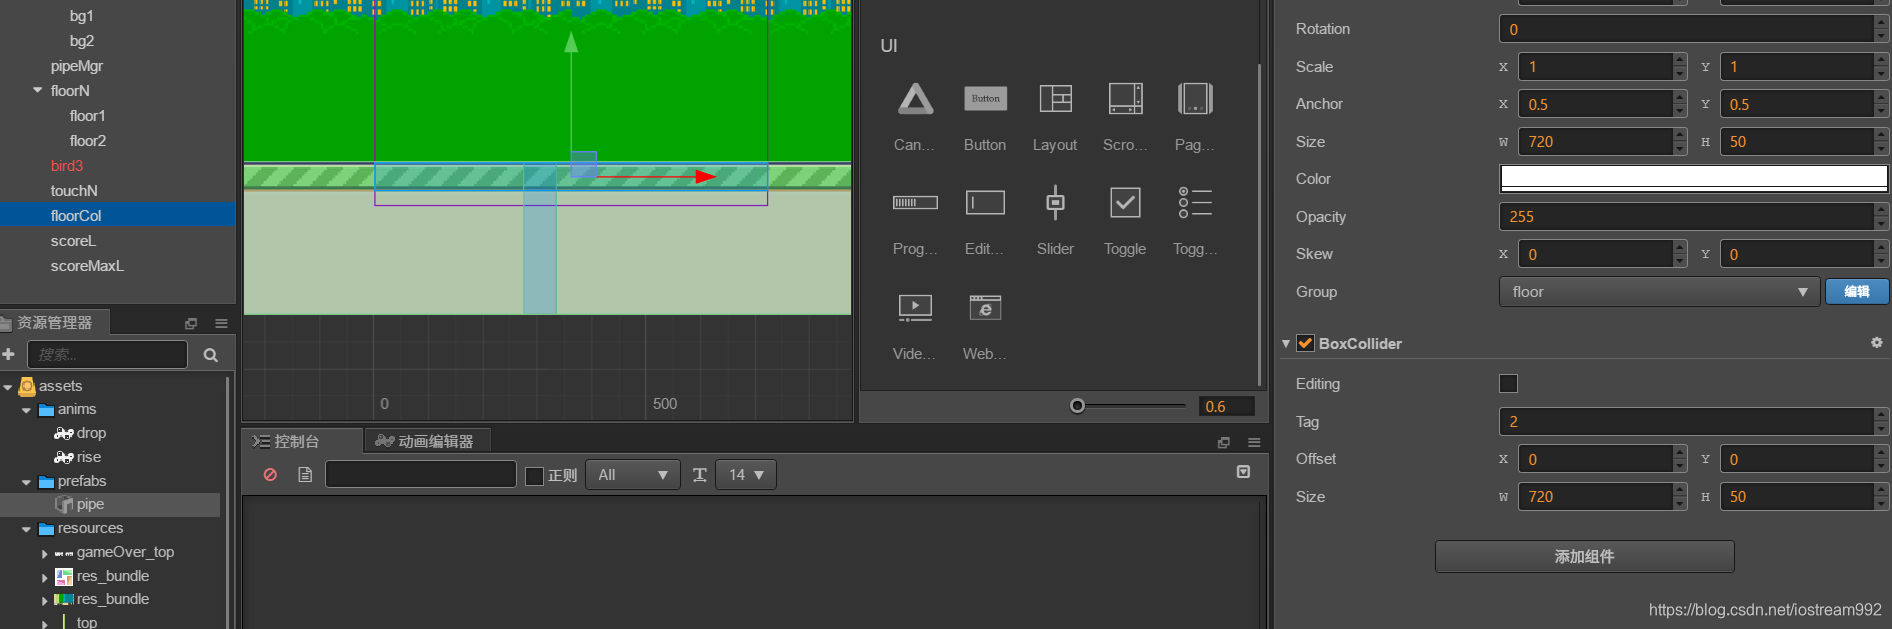Enable the BoxCollider Editing checkbox
The height and width of the screenshot is (629, 1892).
[1508, 384]
